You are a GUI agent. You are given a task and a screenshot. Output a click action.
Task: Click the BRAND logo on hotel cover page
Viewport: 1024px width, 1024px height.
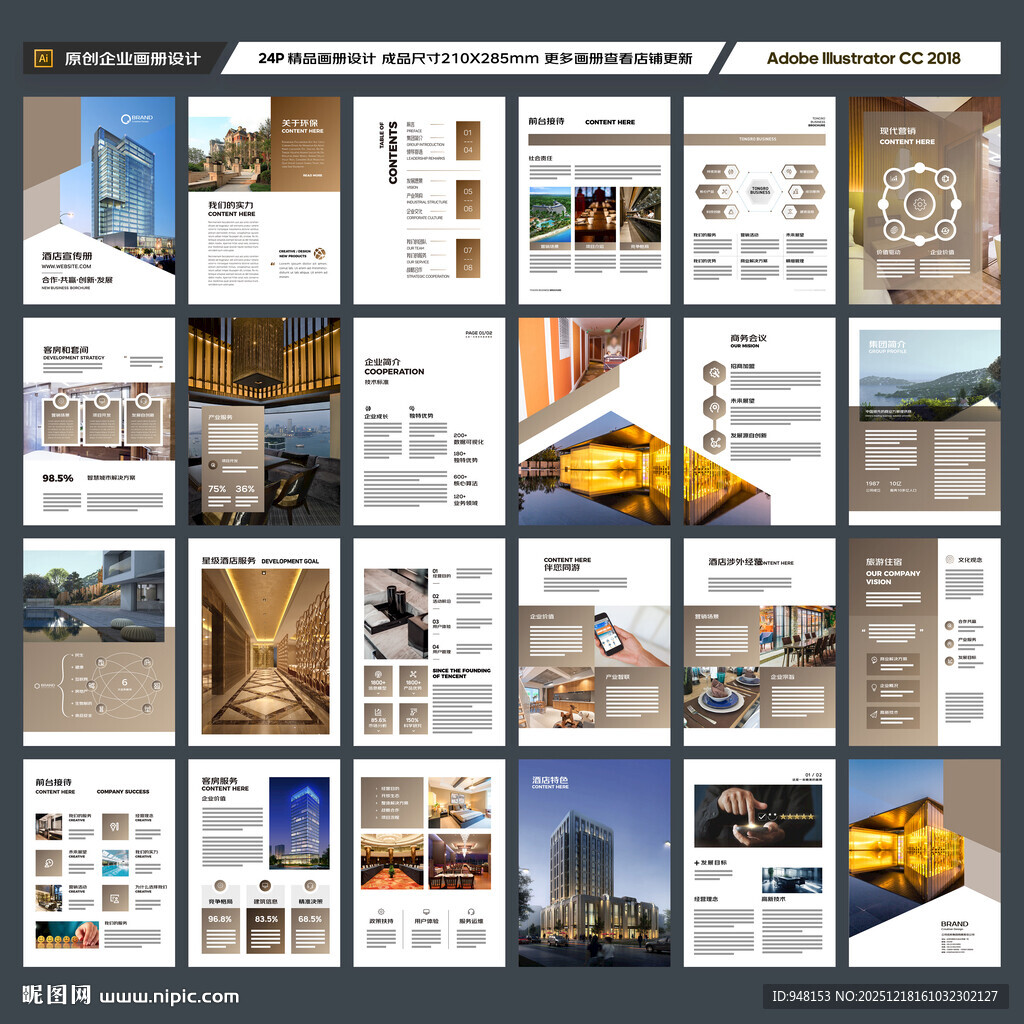tap(136, 118)
